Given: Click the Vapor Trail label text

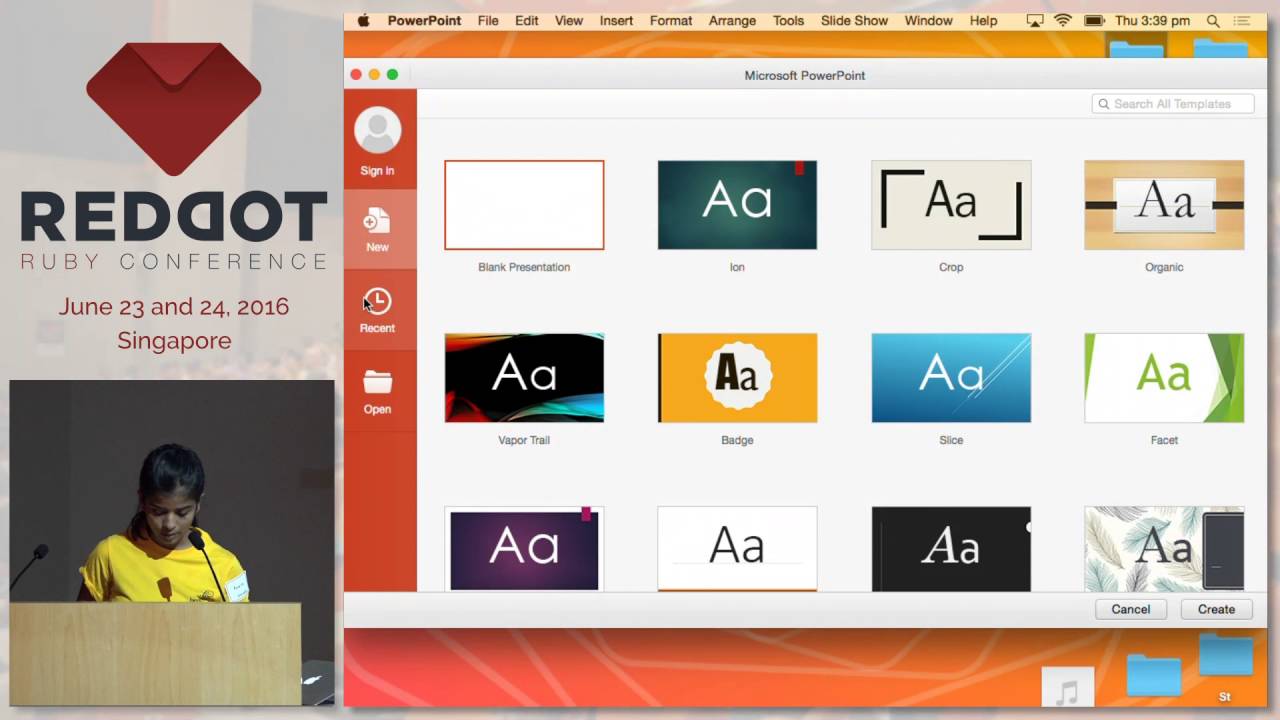Looking at the screenshot, I should pyautogui.click(x=524, y=440).
